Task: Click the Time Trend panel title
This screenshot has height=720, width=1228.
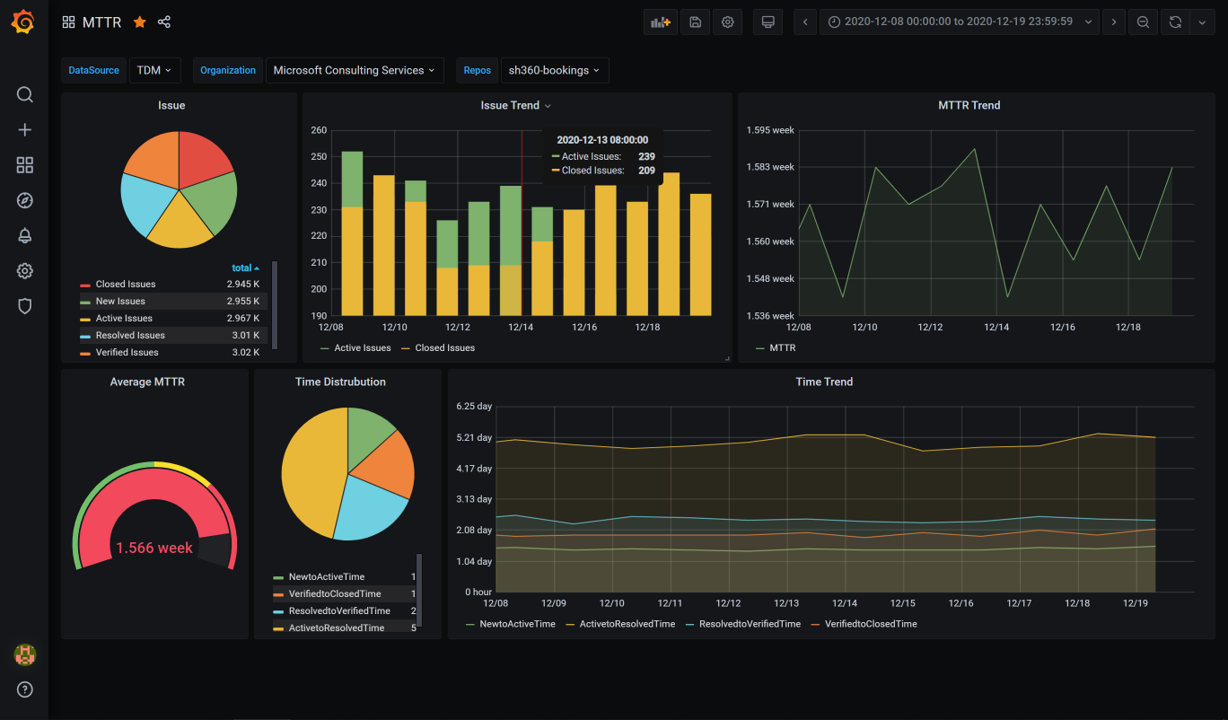Action: 824,382
